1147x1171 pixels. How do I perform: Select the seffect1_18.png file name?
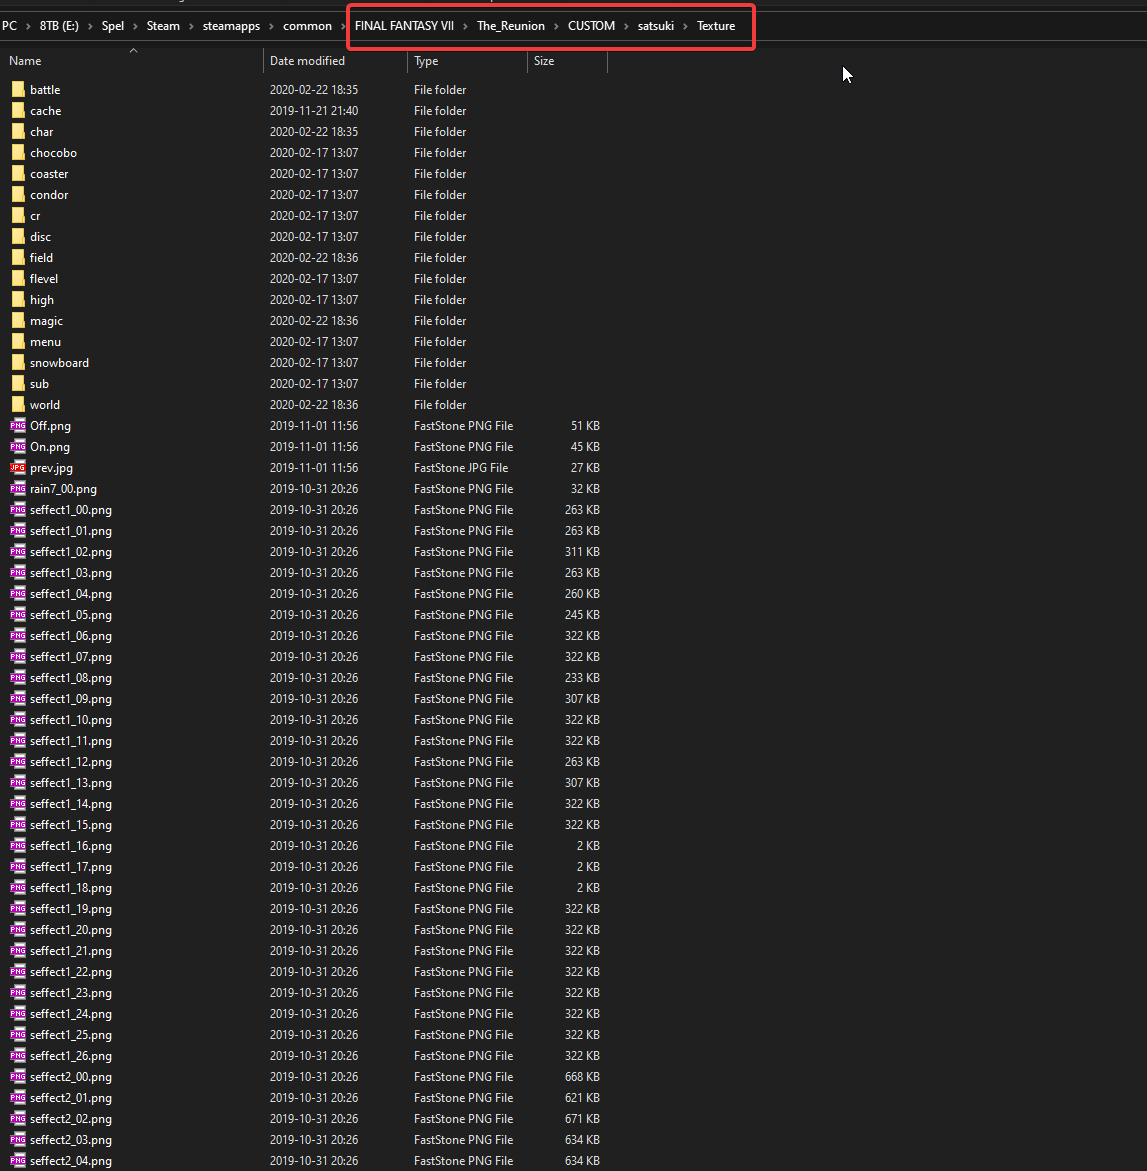71,887
